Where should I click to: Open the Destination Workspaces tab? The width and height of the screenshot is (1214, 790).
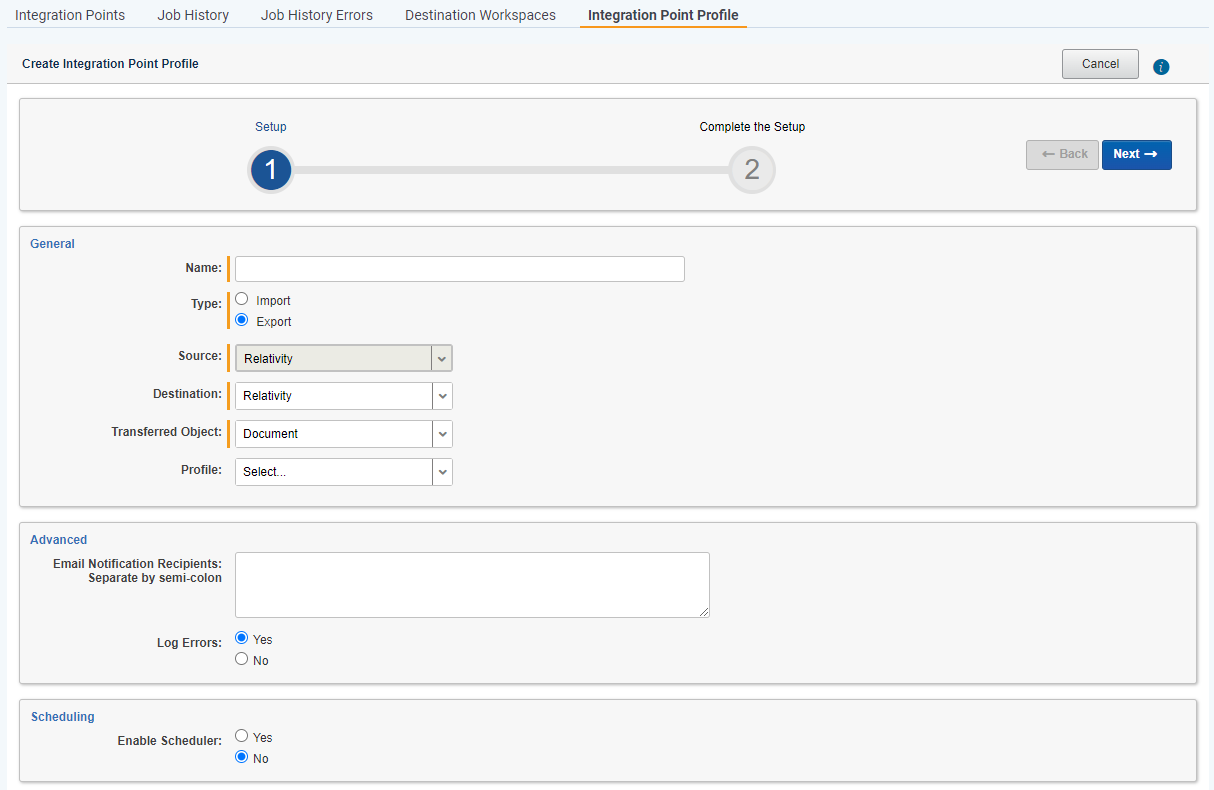[480, 15]
